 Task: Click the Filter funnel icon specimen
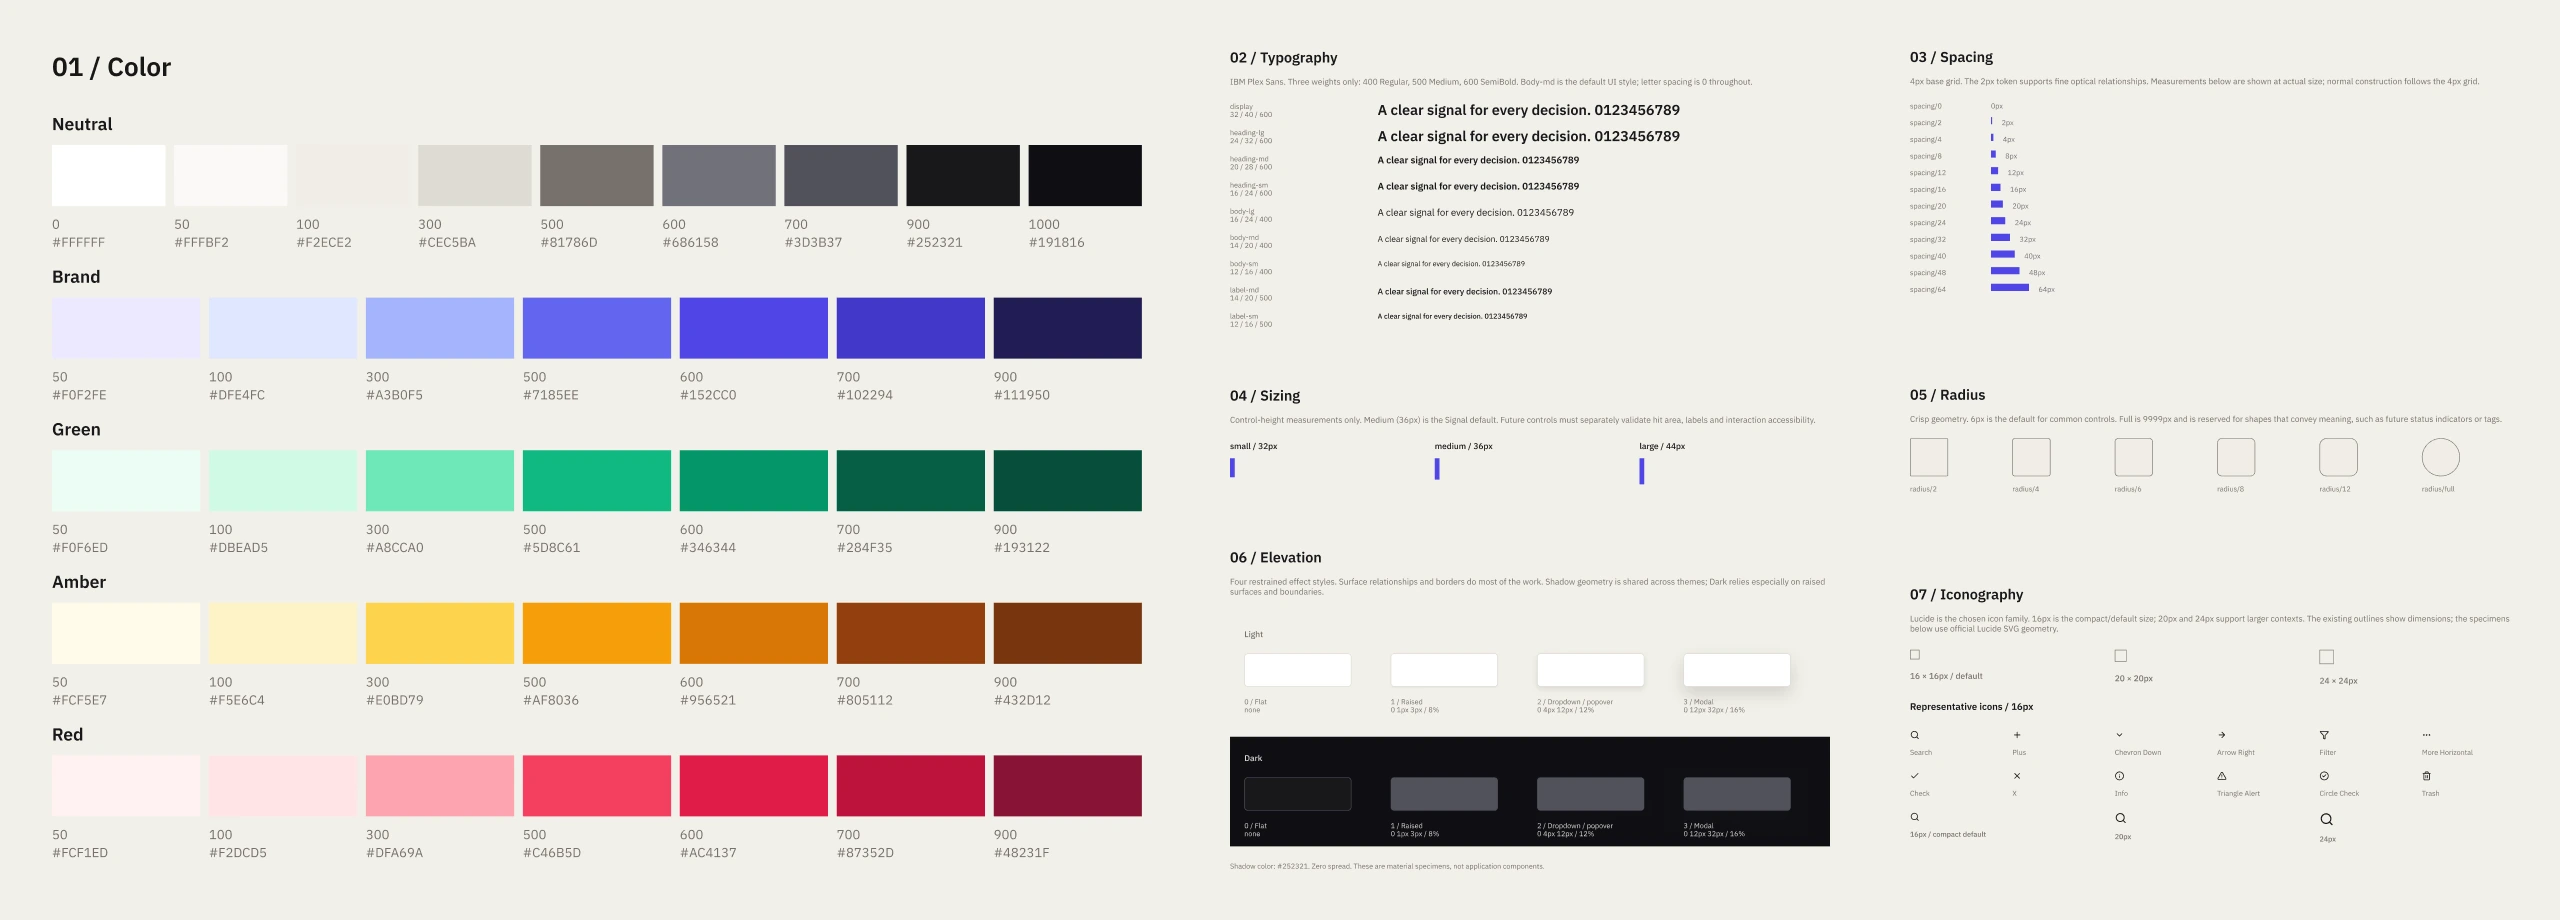click(2324, 735)
